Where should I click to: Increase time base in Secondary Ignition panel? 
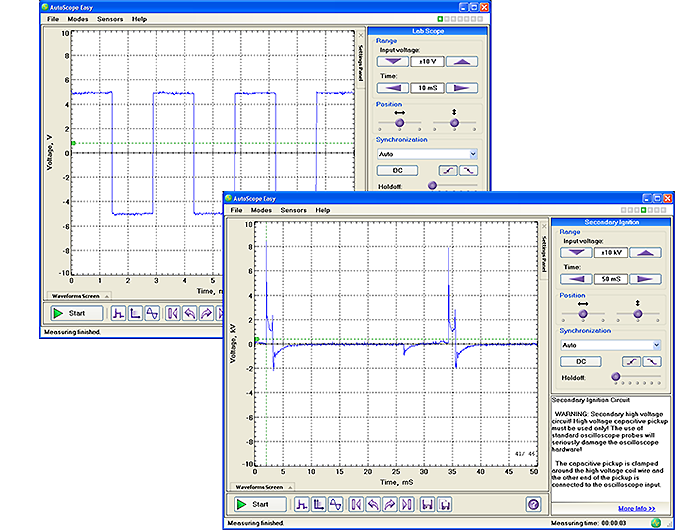(x=645, y=279)
